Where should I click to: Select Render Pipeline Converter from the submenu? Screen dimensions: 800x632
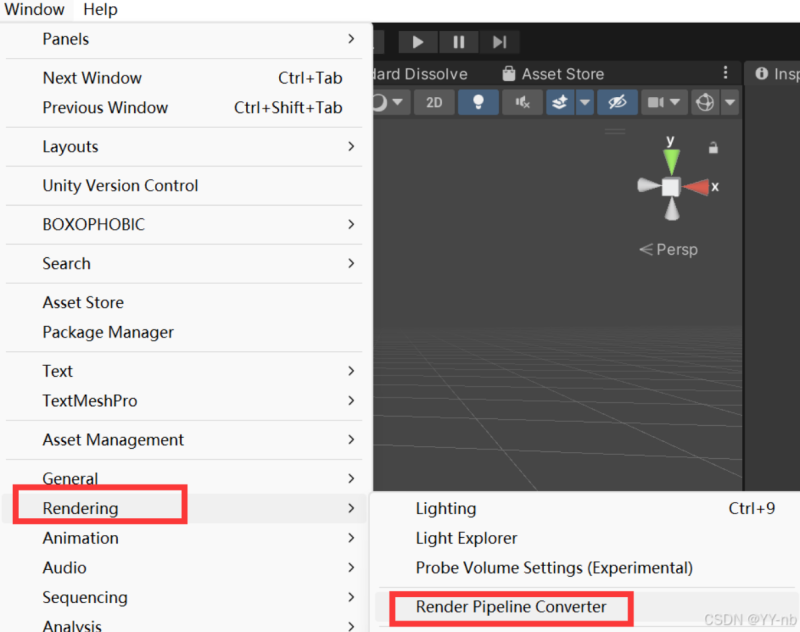(511, 607)
